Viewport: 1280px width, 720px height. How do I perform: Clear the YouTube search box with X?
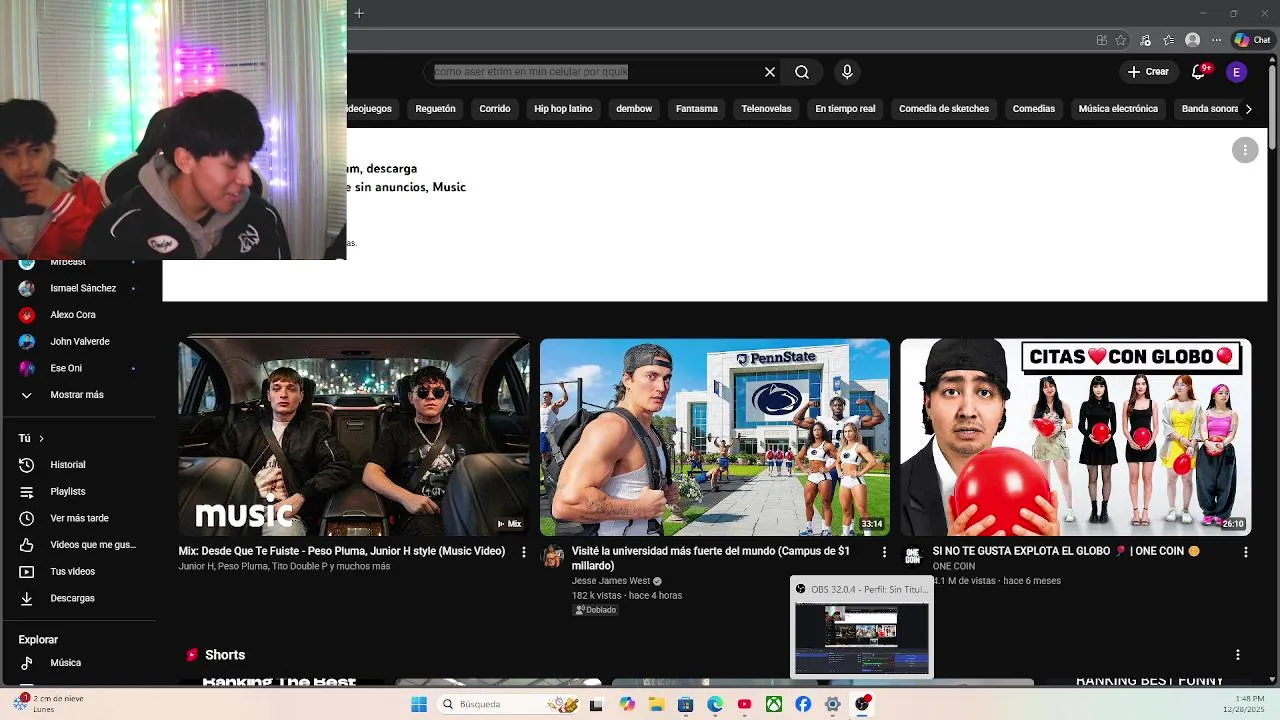(770, 72)
